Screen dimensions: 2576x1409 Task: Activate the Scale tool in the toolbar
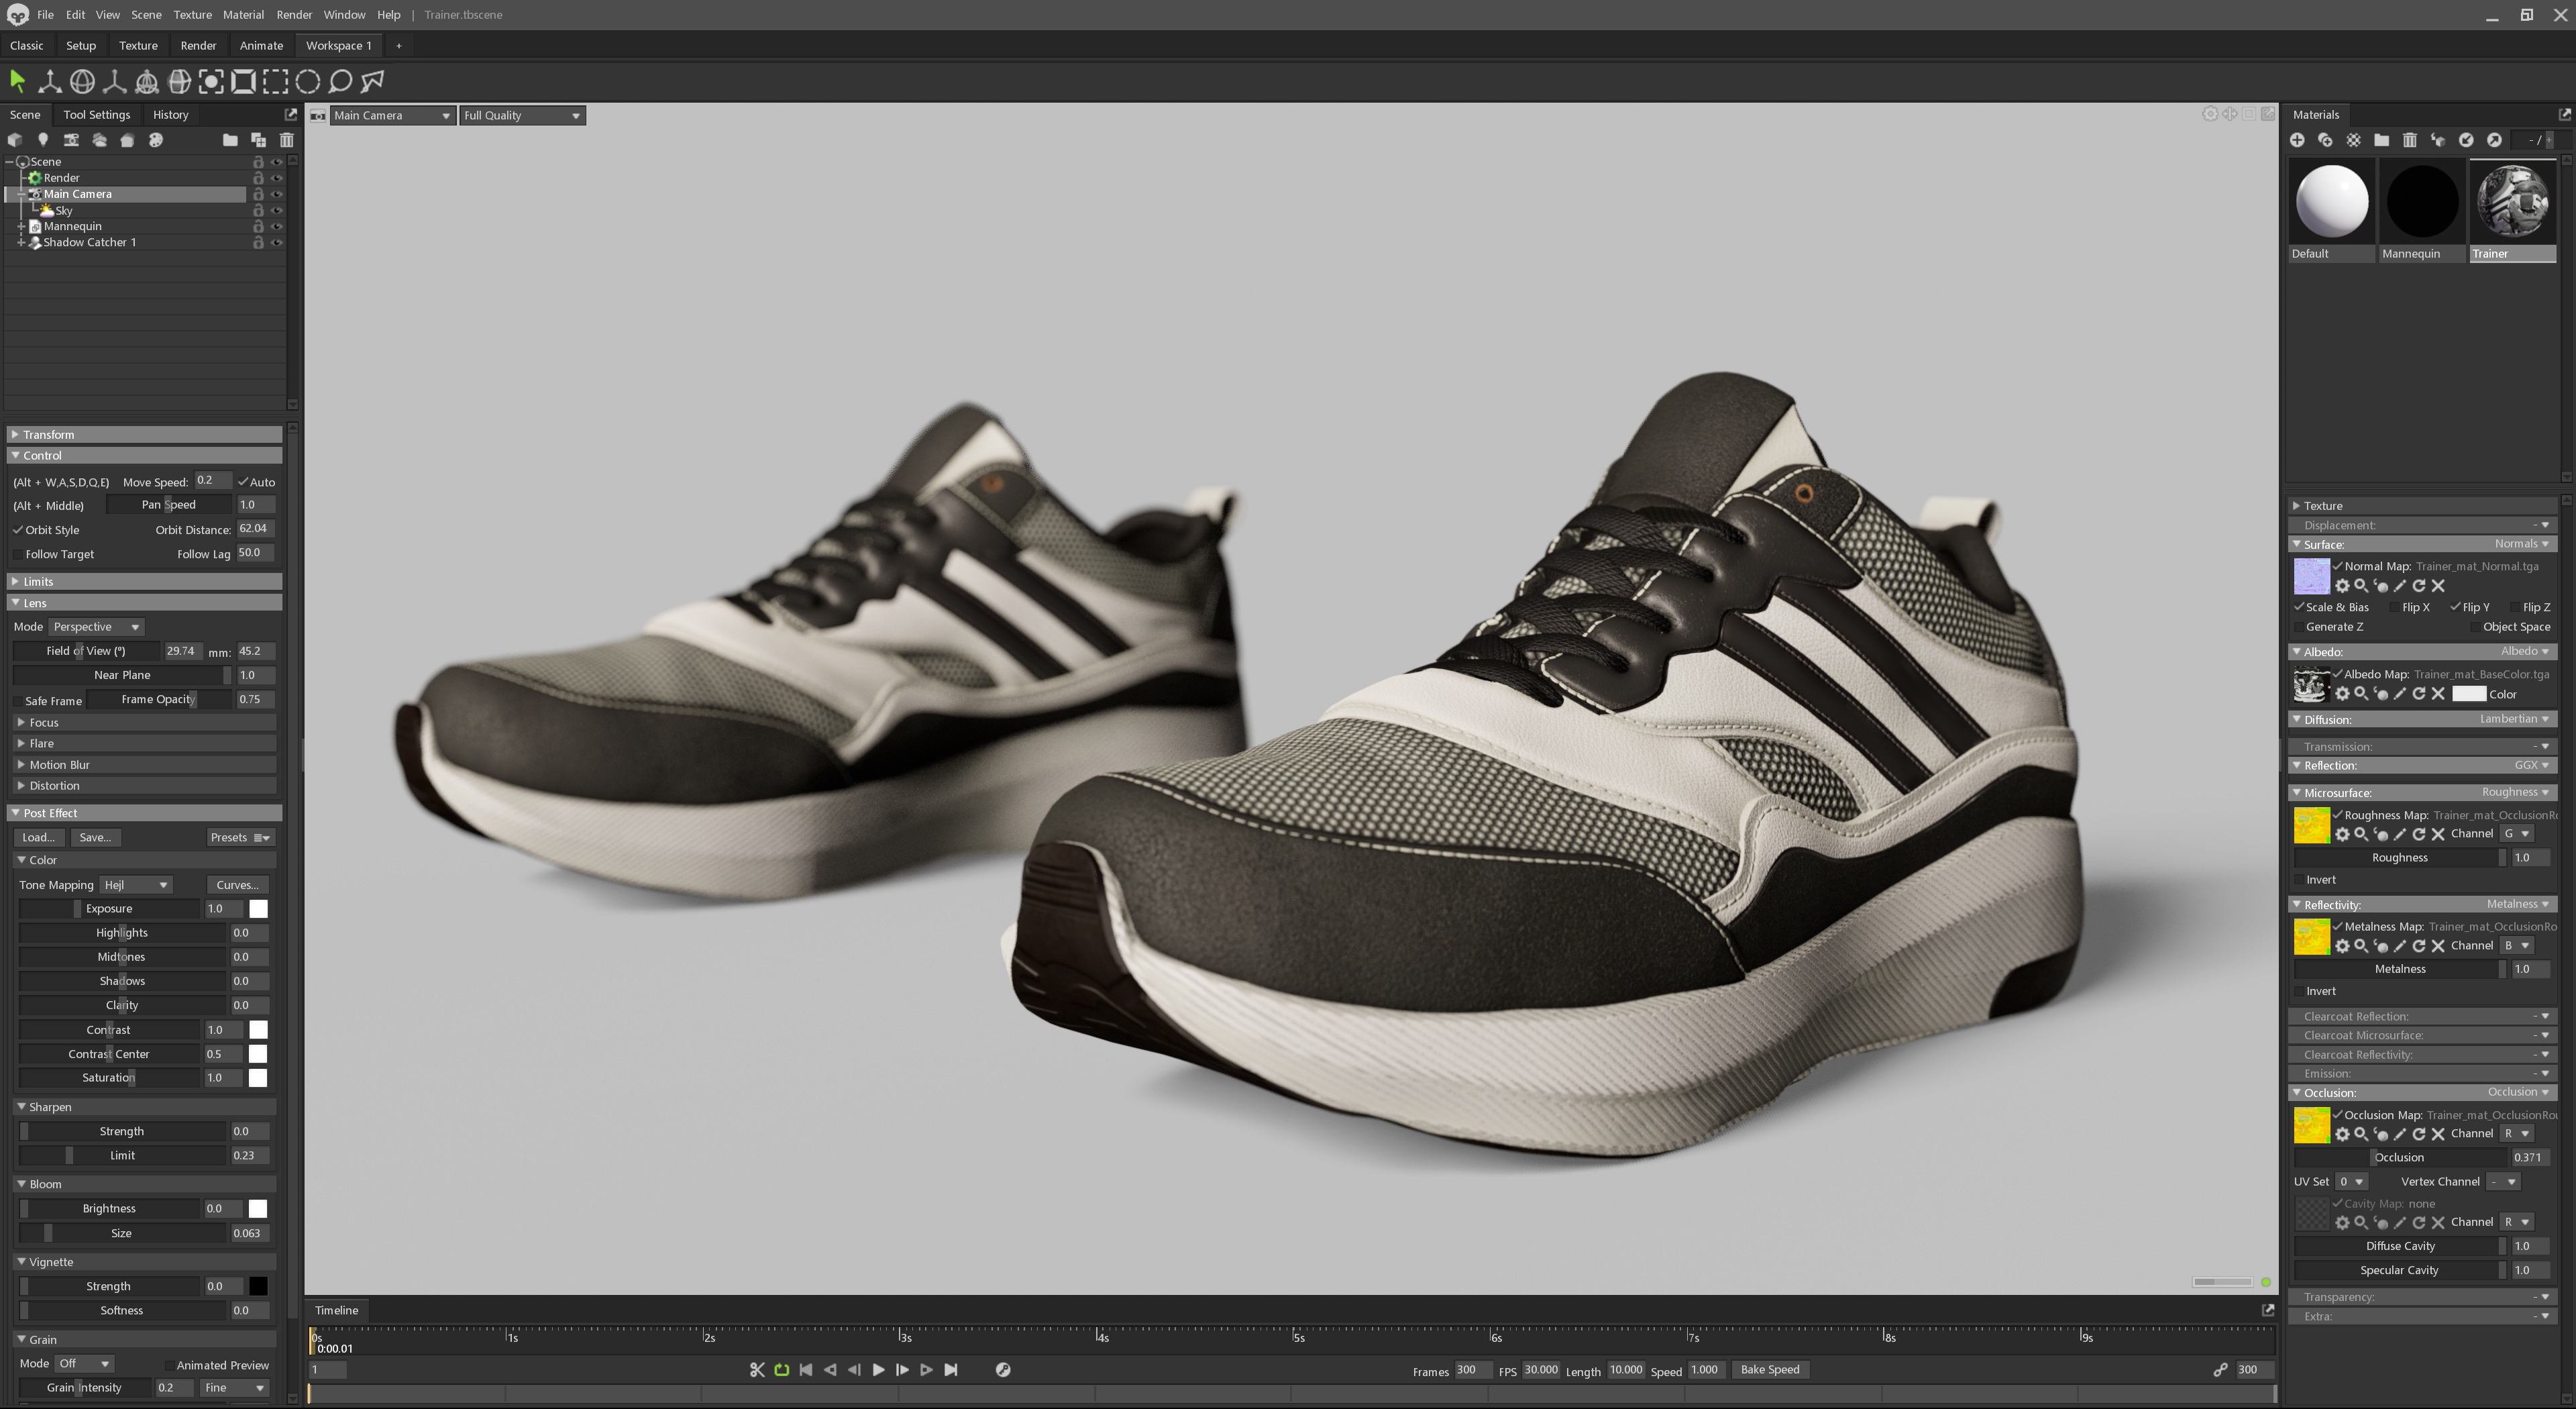(114, 82)
